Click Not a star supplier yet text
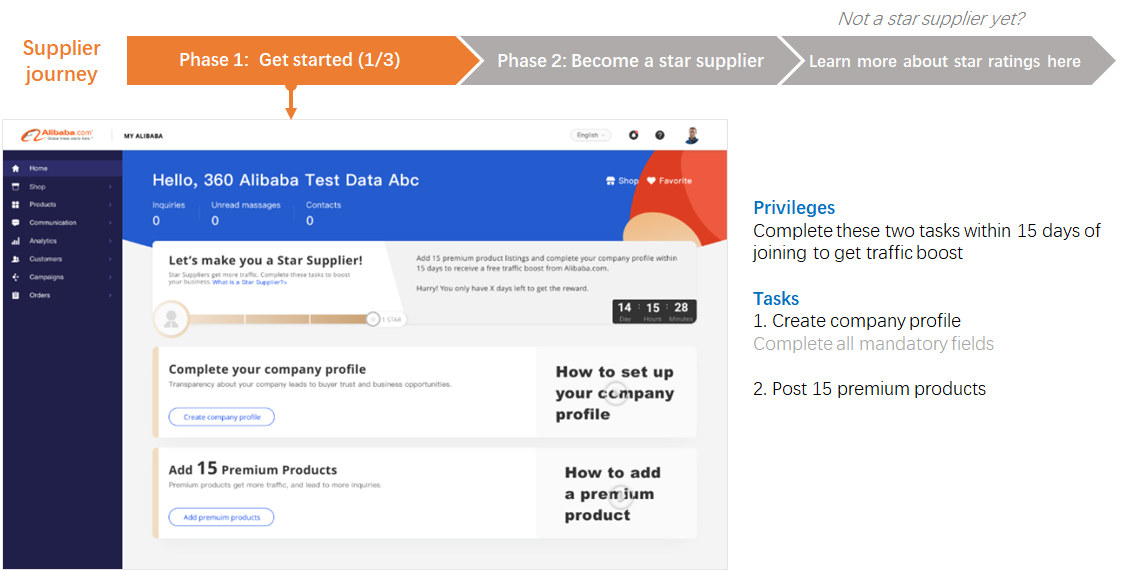Viewport: 1146px width, 570px height. (931, 18)
